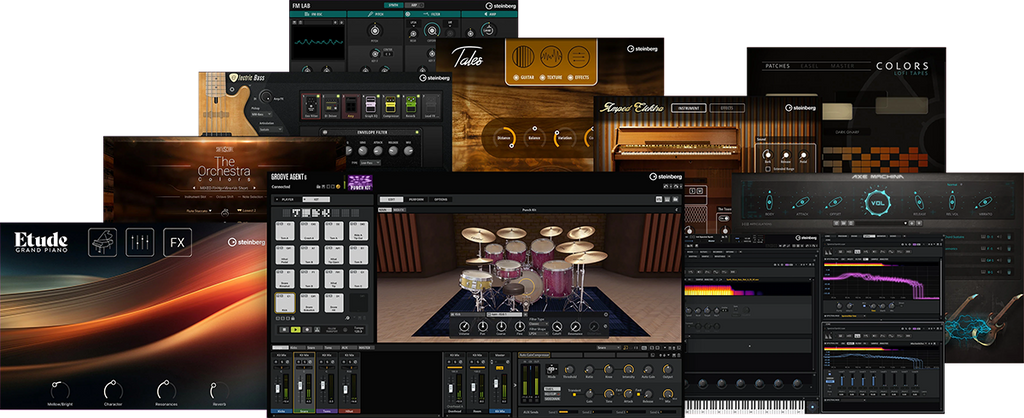Click the yellow play button in Groove Agent
The height and width of the screenshot is (418, 1024).
tap(296, 330)
